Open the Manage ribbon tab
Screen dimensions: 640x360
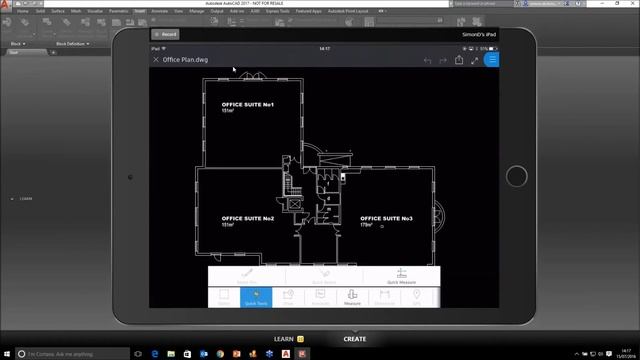pos(196,11)
